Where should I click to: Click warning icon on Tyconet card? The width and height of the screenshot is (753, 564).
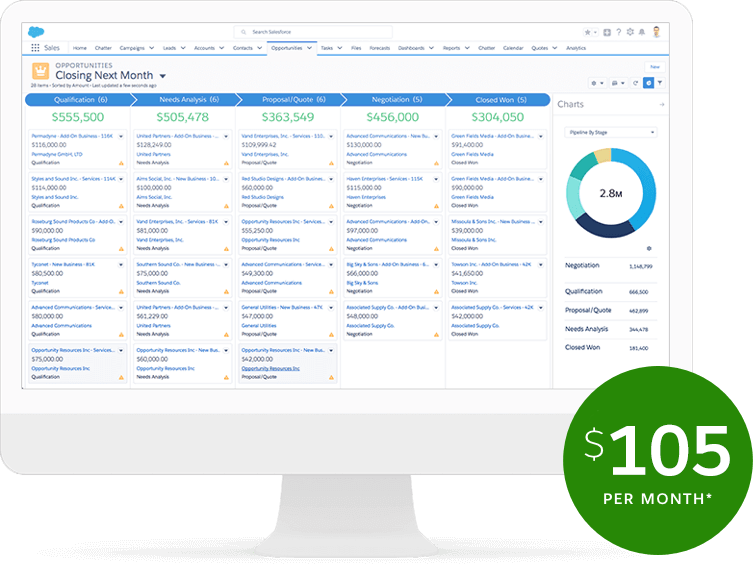121,292
